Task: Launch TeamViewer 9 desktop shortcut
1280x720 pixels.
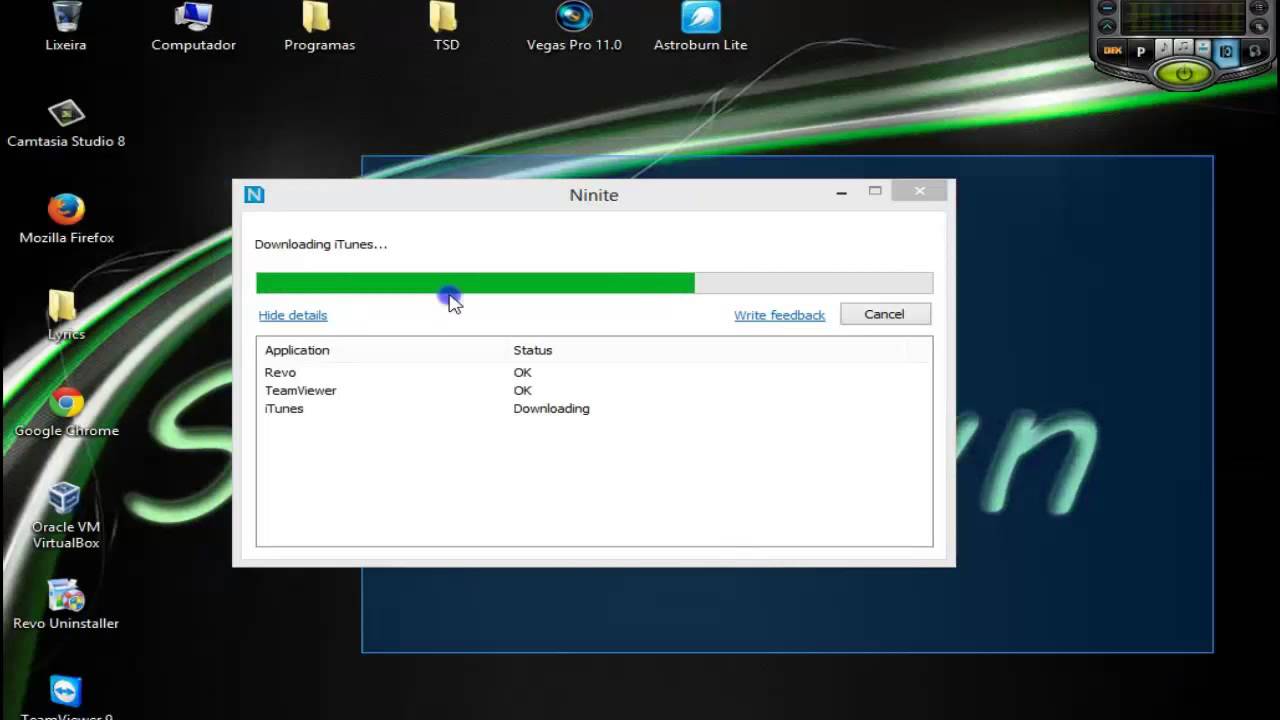Action: click(66, 697)
